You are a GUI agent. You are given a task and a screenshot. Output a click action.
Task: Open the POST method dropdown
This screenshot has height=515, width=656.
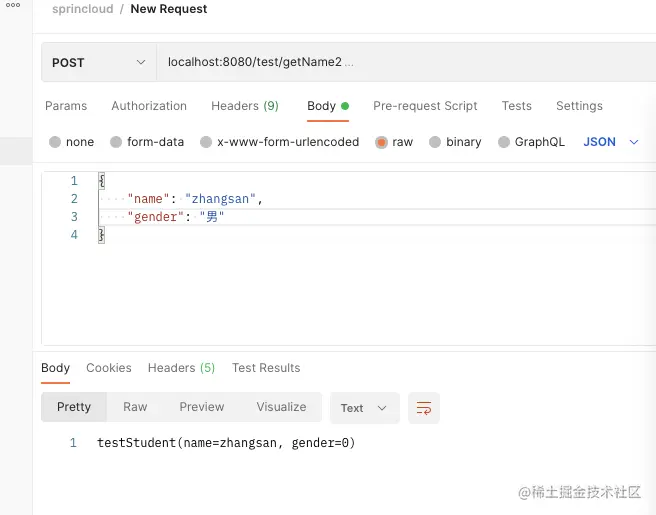[99, 62]
